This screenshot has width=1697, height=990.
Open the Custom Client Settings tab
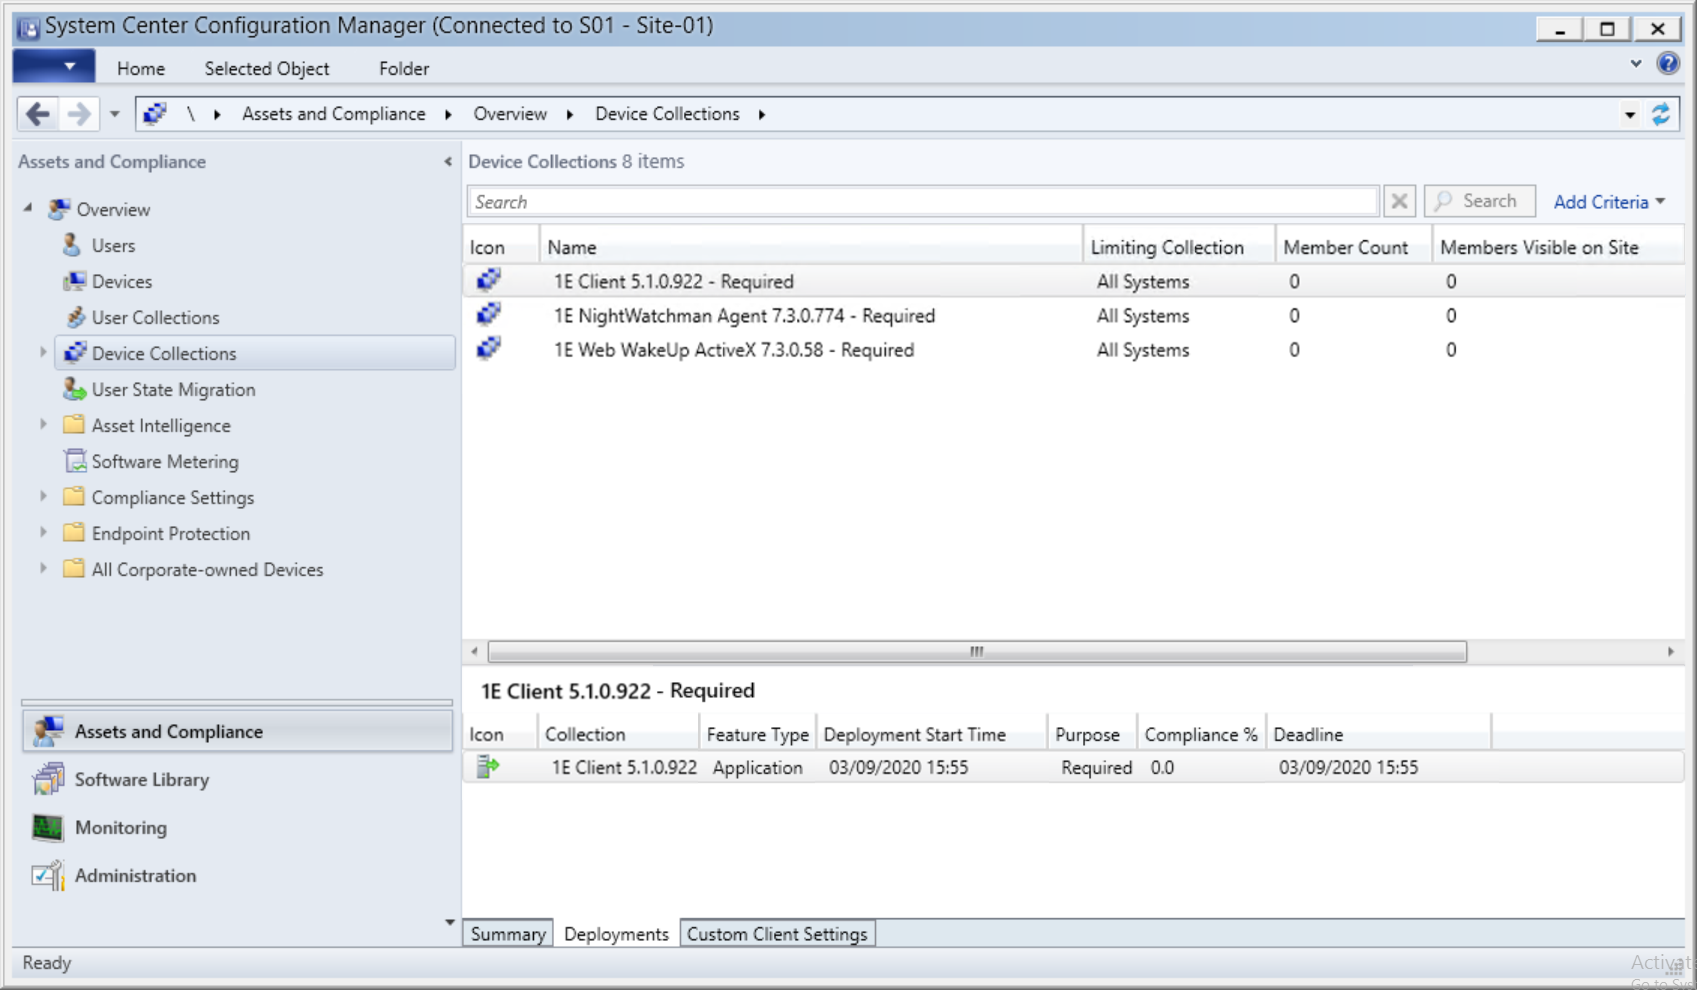click(x=777, y=934)
